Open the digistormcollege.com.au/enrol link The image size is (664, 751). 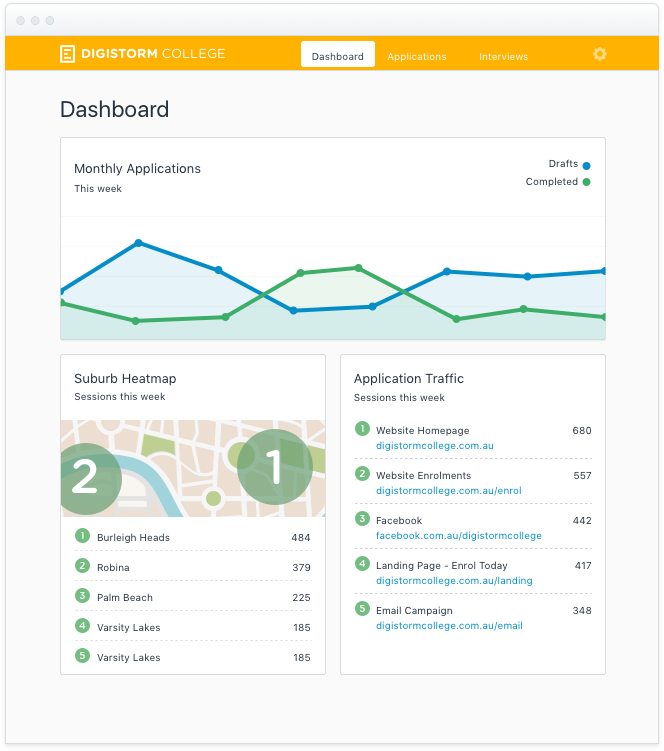tap(448, 490)
